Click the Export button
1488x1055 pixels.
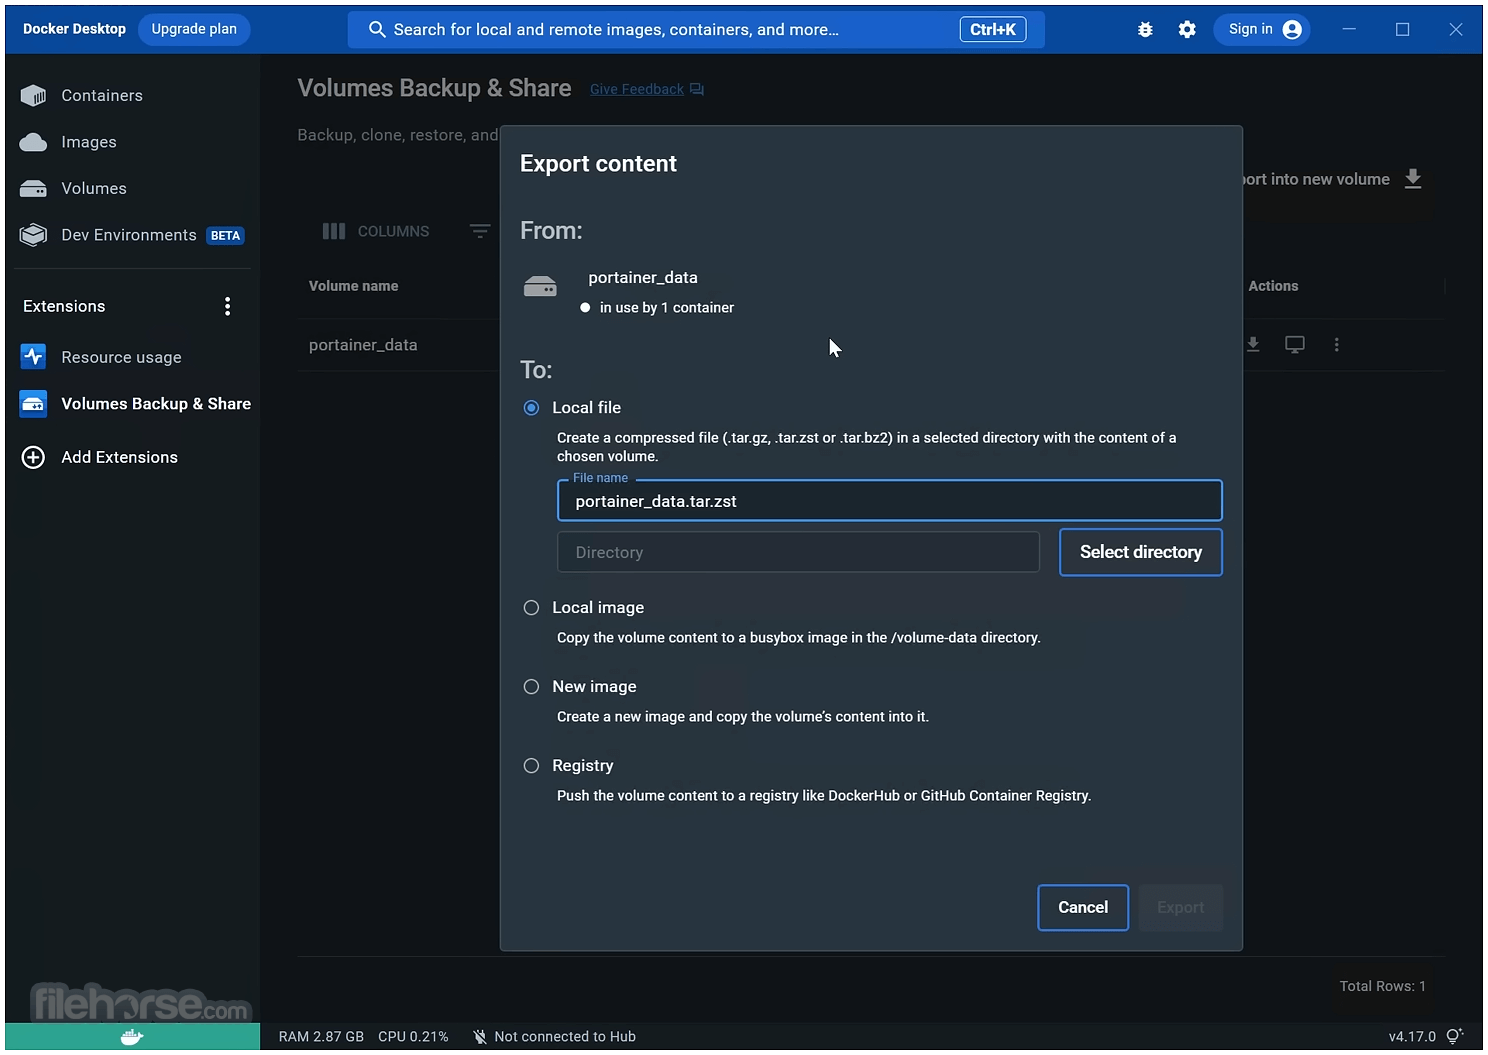(1180, 907)
